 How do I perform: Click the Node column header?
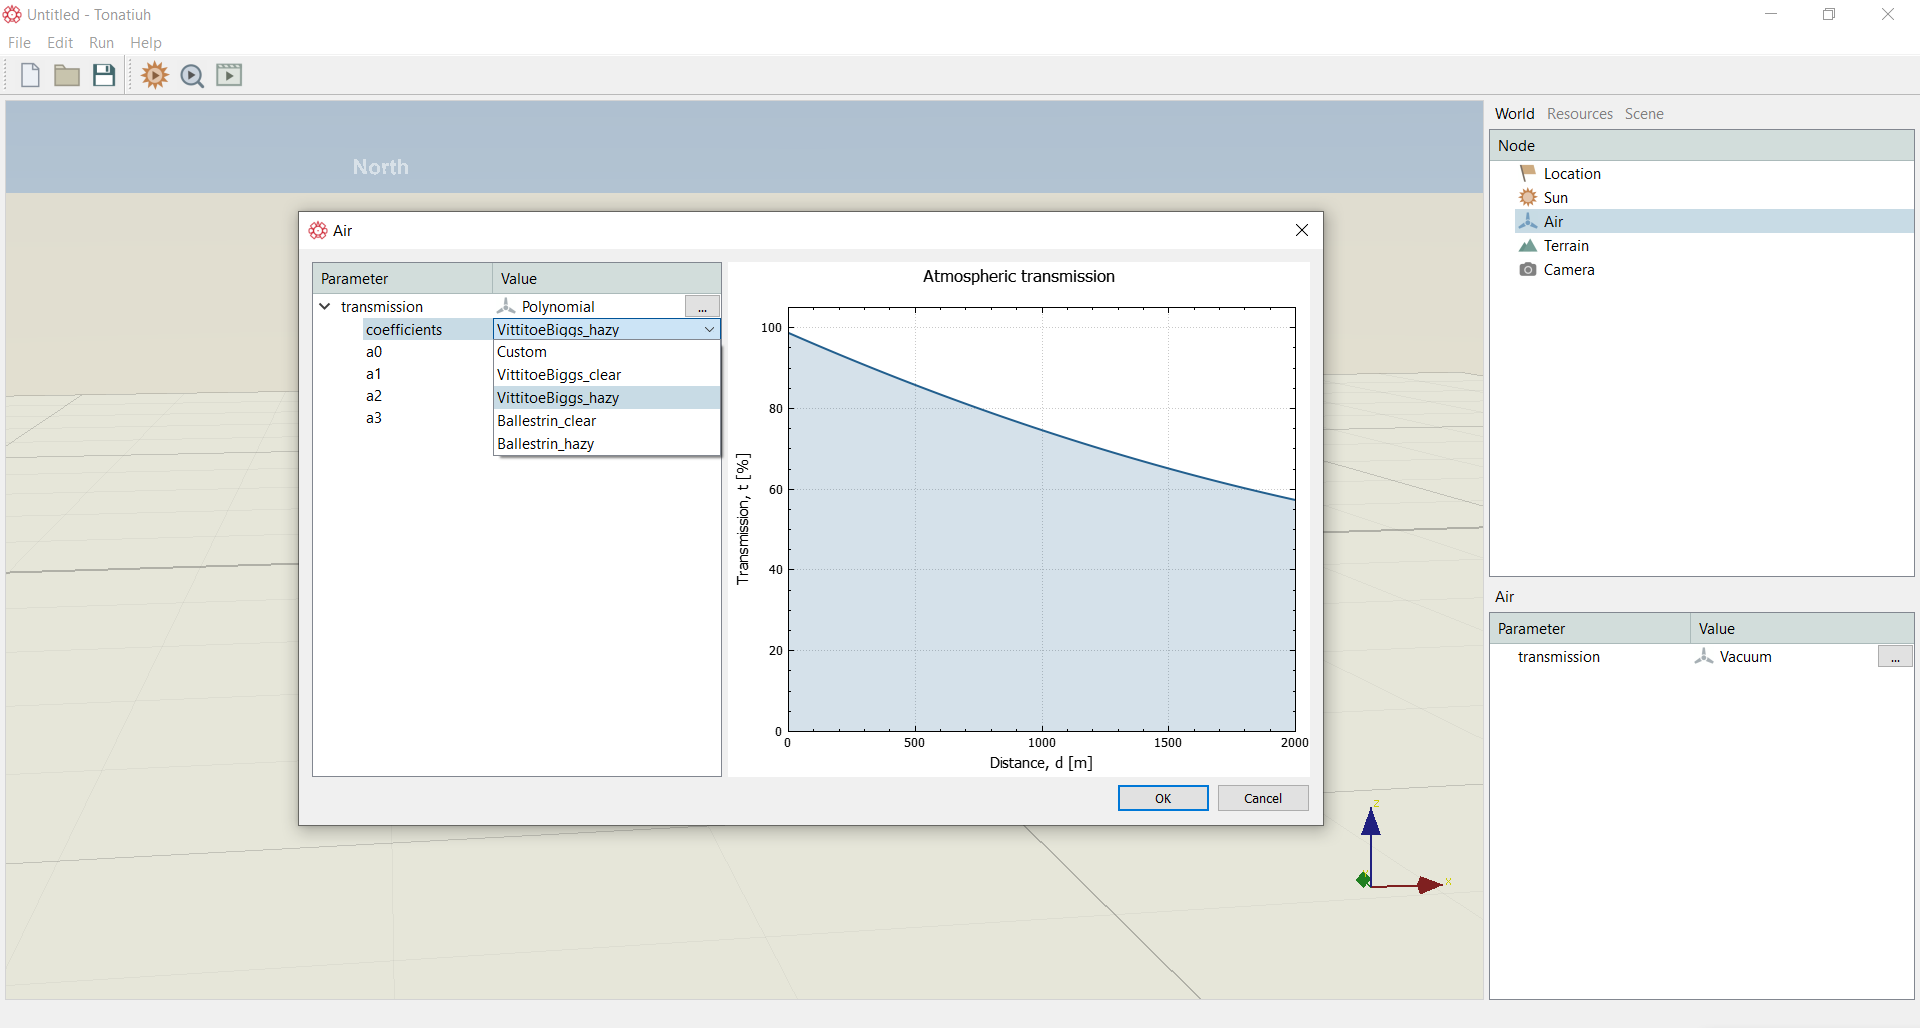pyautogui.click(x=1701, y=145)
